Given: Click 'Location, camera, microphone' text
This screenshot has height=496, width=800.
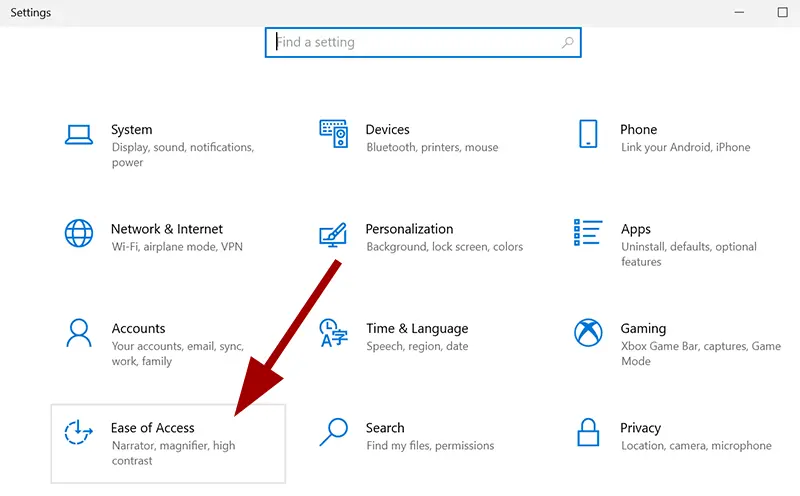Looking at the screenshot, I should pos(696,446).
